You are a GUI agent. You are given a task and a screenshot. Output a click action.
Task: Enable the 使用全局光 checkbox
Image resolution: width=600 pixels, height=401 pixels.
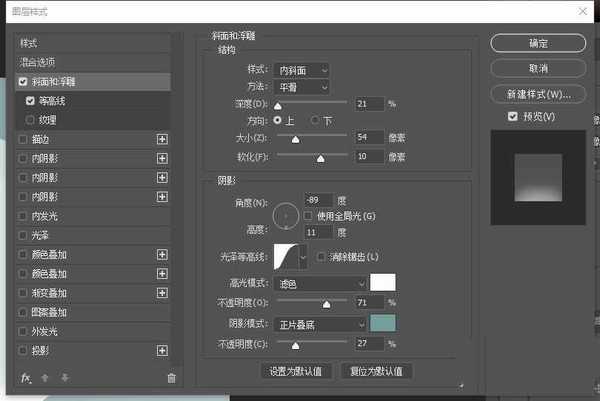(x=308, y=215)
